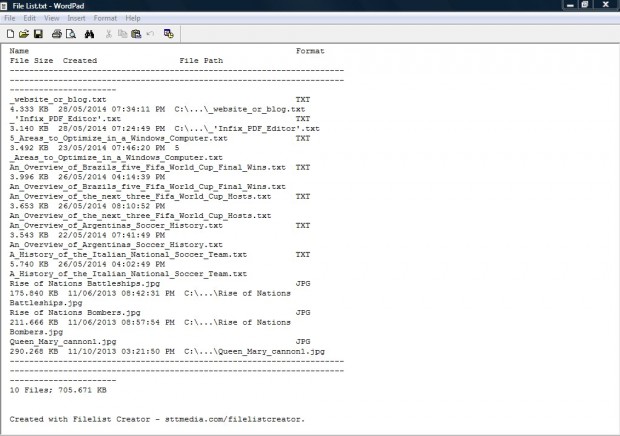Open the Edit menu
This screenshot has width=620, height=436.
30,18
